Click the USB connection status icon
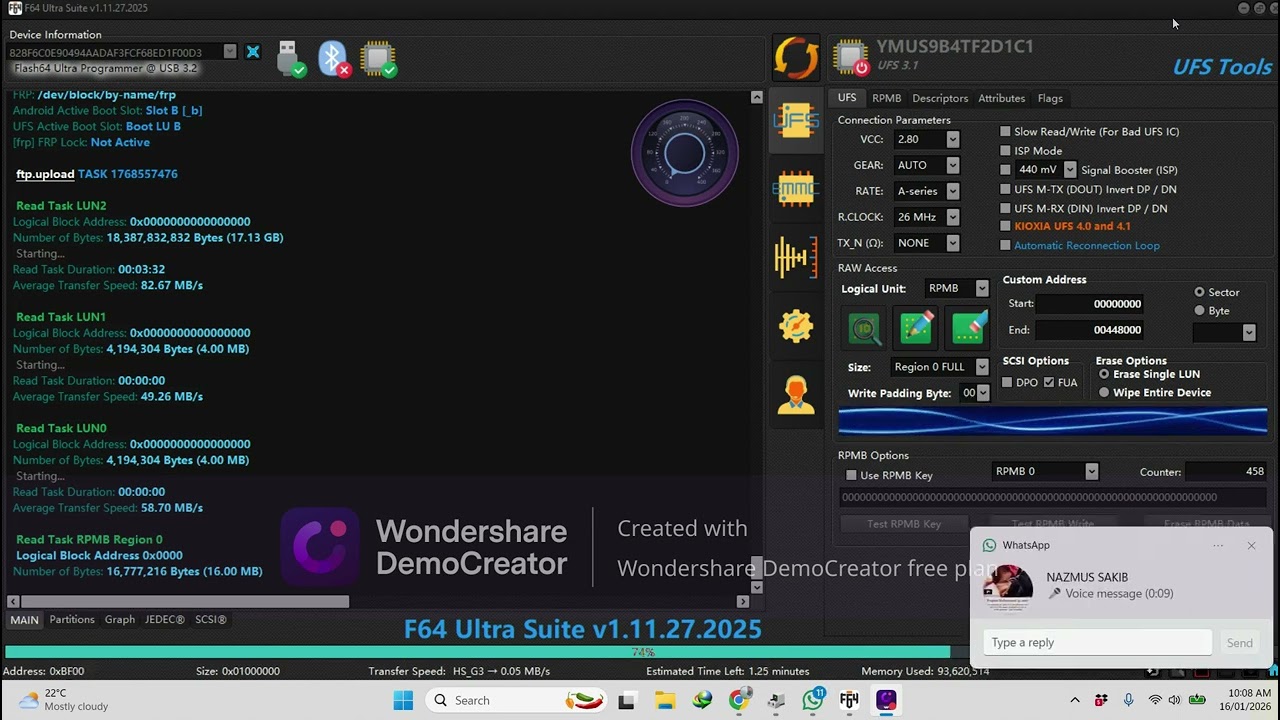 (290, 59)
